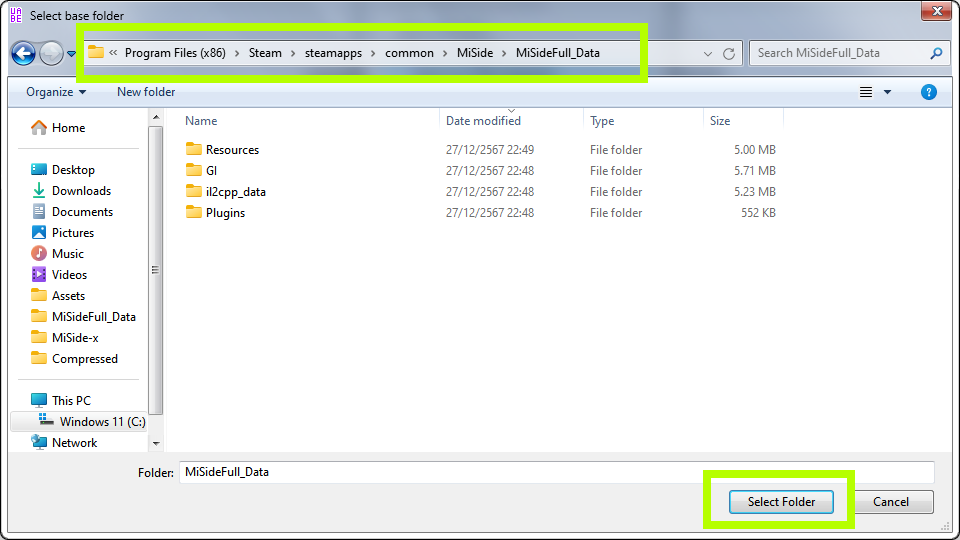Image resolution: width=960 pixels, height=540 pixels.
Task: Open Music in navigation pane
Action: tap(58, 253)
